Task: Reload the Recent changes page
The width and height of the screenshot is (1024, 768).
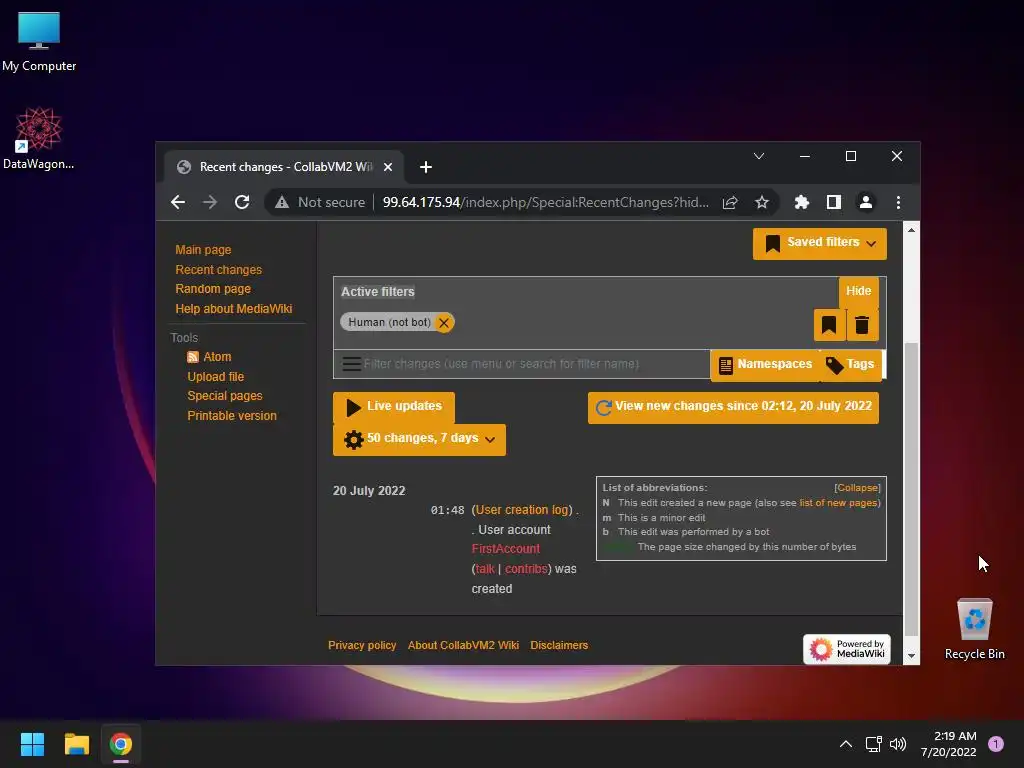Action: [242, 202]
